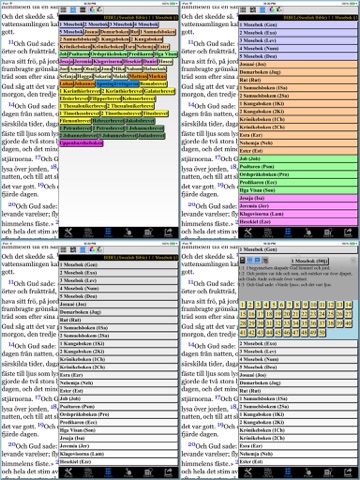The width and height of the screenshot is (360, 480).
Task: Collapse expanded 1 Mosebok (Gen) row in chapter picker
Action: point(298,249)
